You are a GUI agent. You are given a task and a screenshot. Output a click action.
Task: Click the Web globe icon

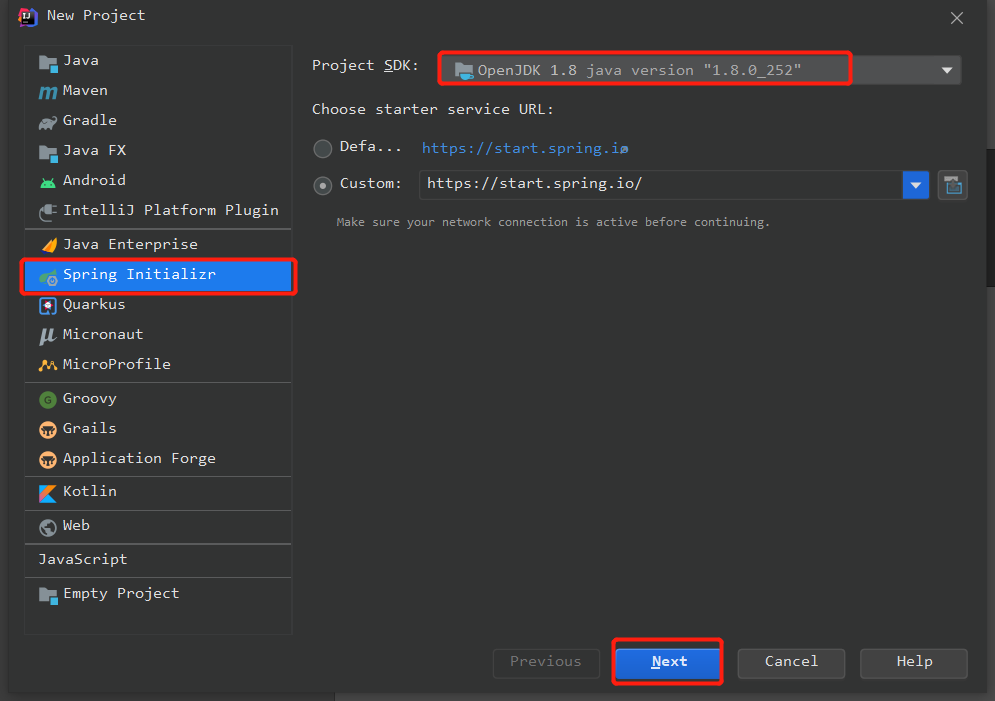pos(48,527)
